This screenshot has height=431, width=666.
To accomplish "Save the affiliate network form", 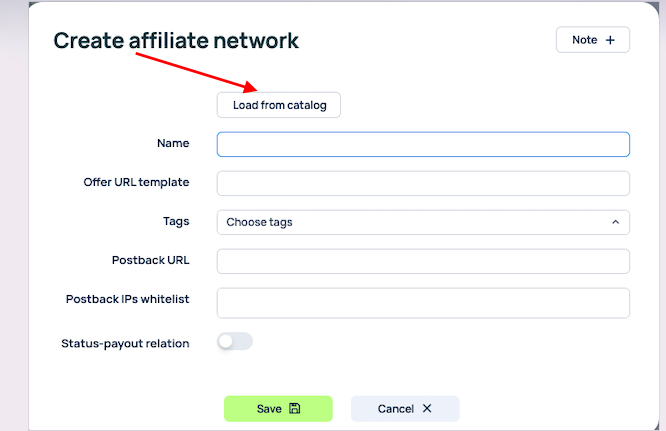I will tap(278, 409).
